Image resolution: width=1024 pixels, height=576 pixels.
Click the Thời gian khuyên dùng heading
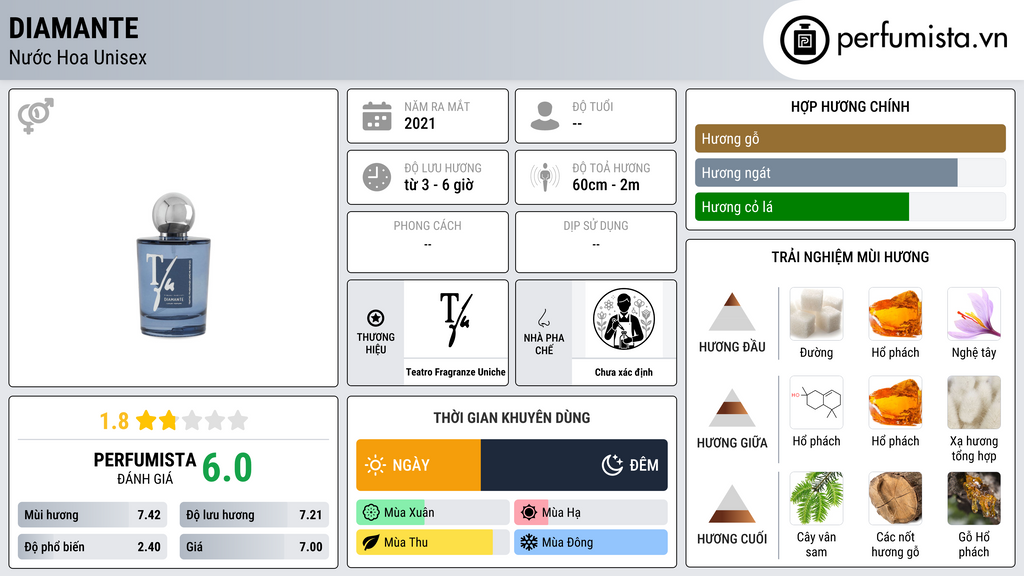point(512,417)
